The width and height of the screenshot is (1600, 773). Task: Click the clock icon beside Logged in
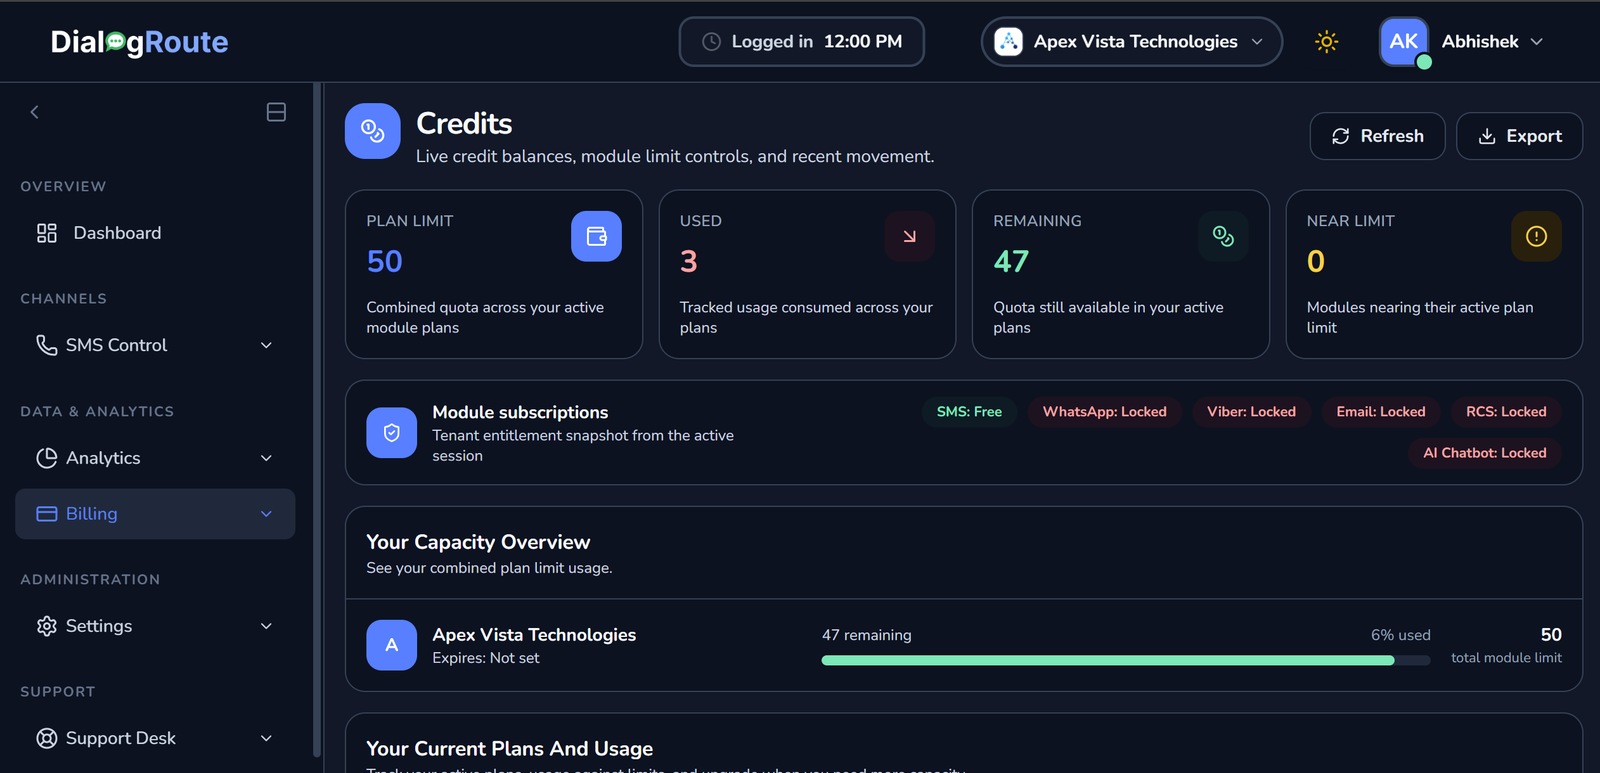(711, 42)
